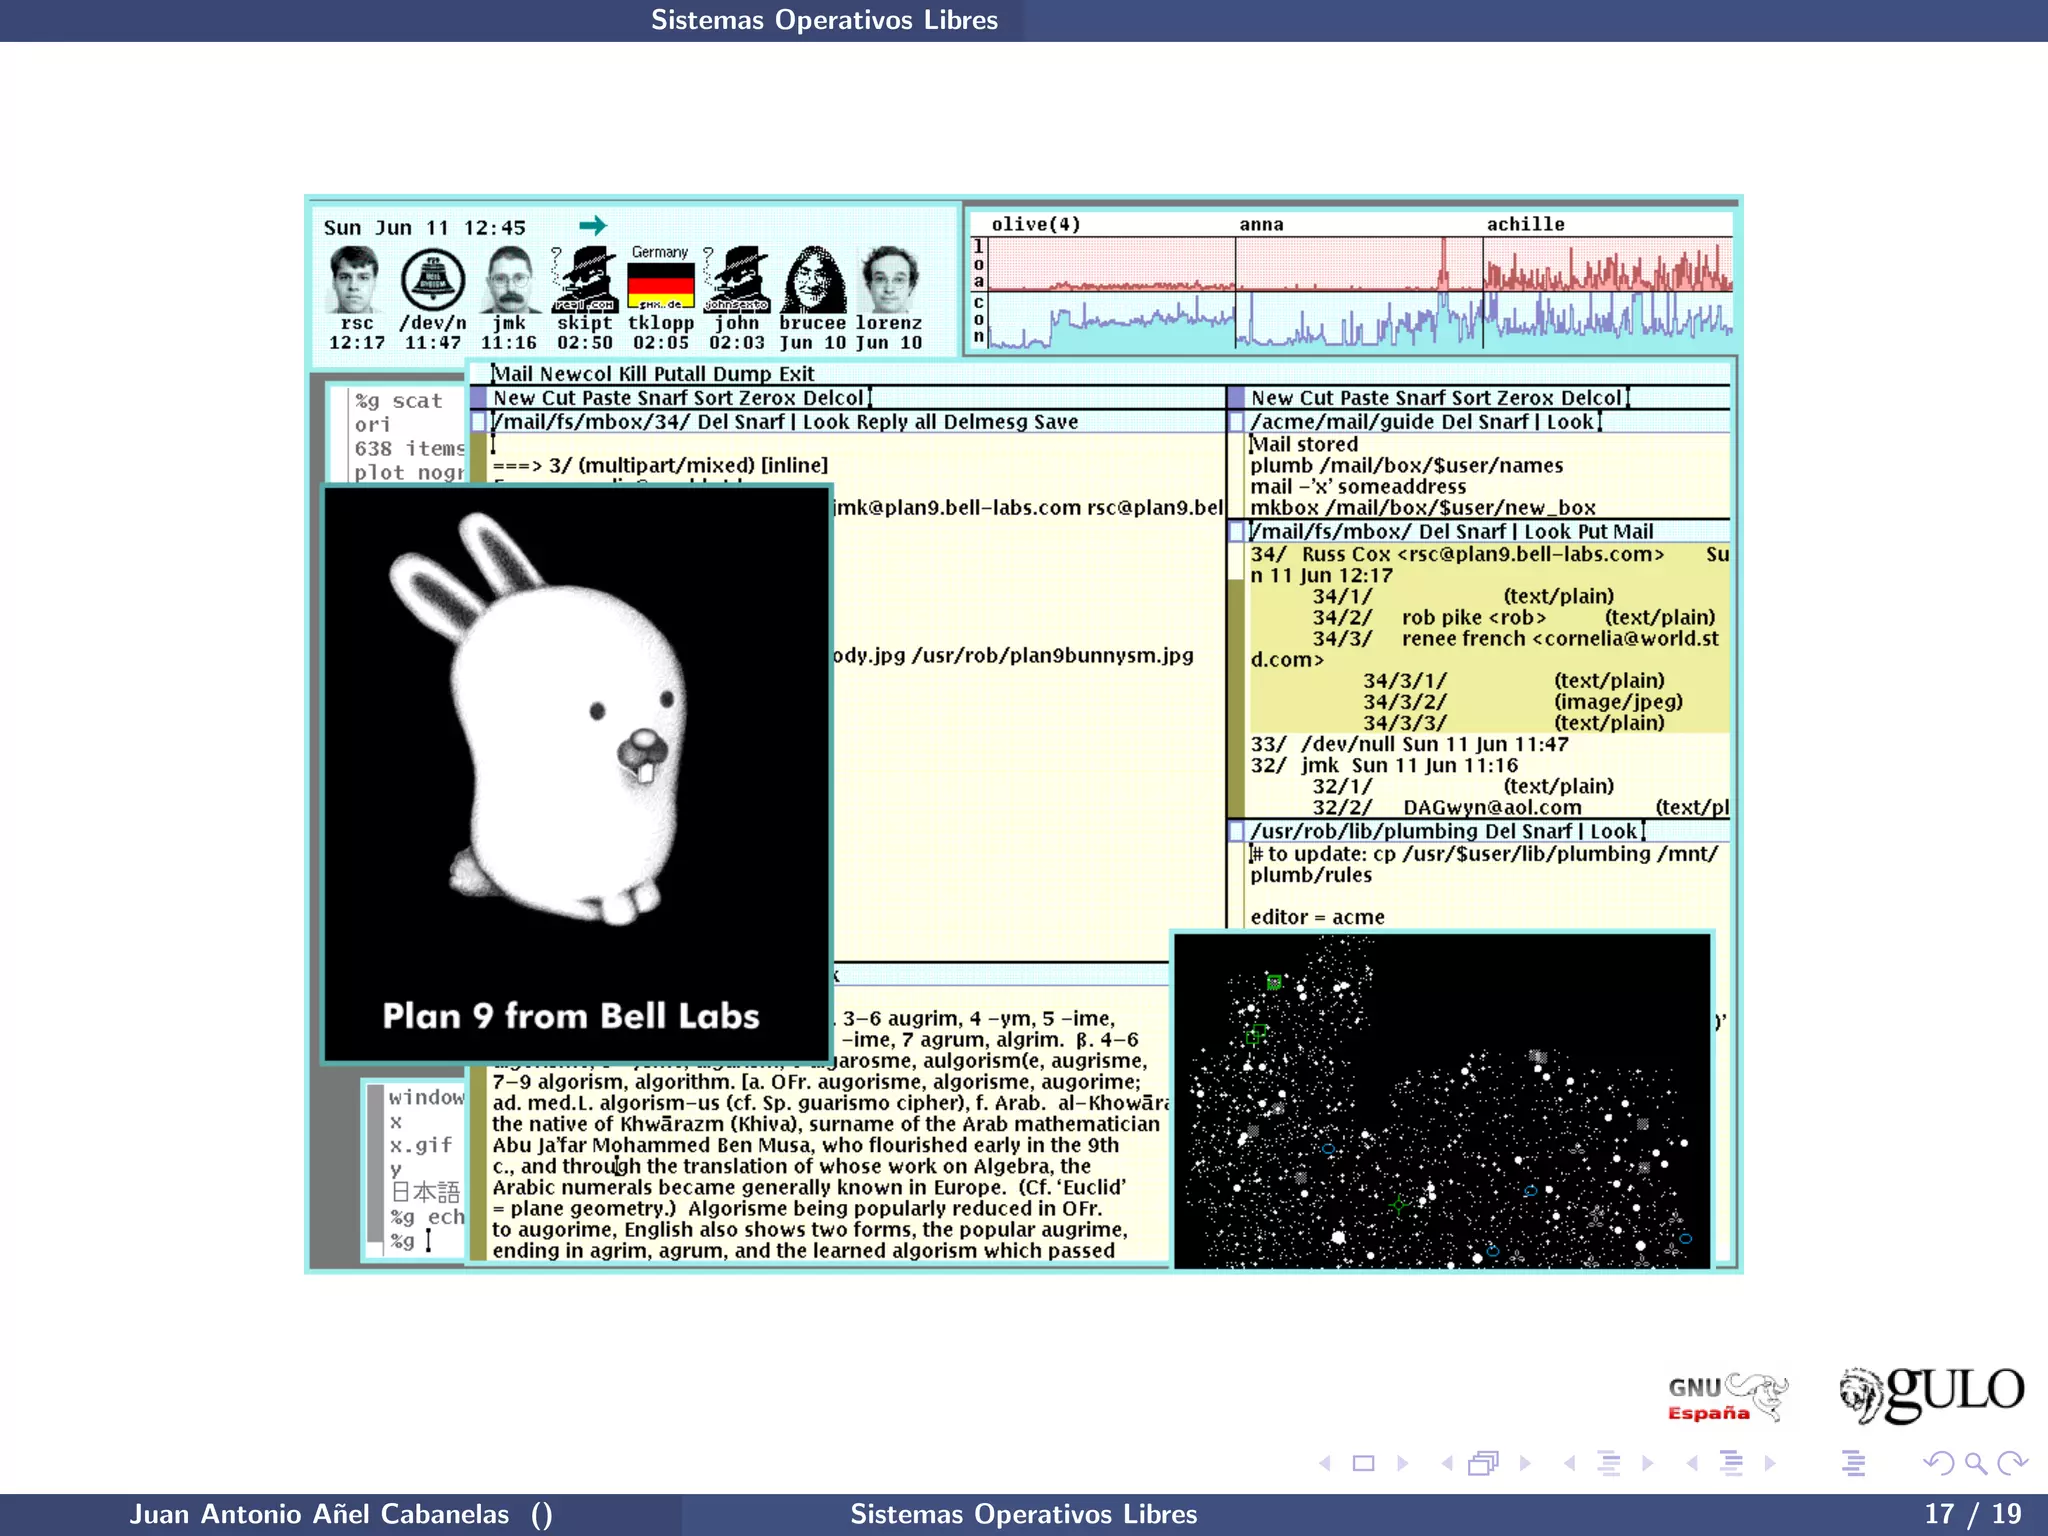This screenshot has width=2048, height=1536.
Task: Click the Beamer go-back curved arrow
Action: 1939,1463
